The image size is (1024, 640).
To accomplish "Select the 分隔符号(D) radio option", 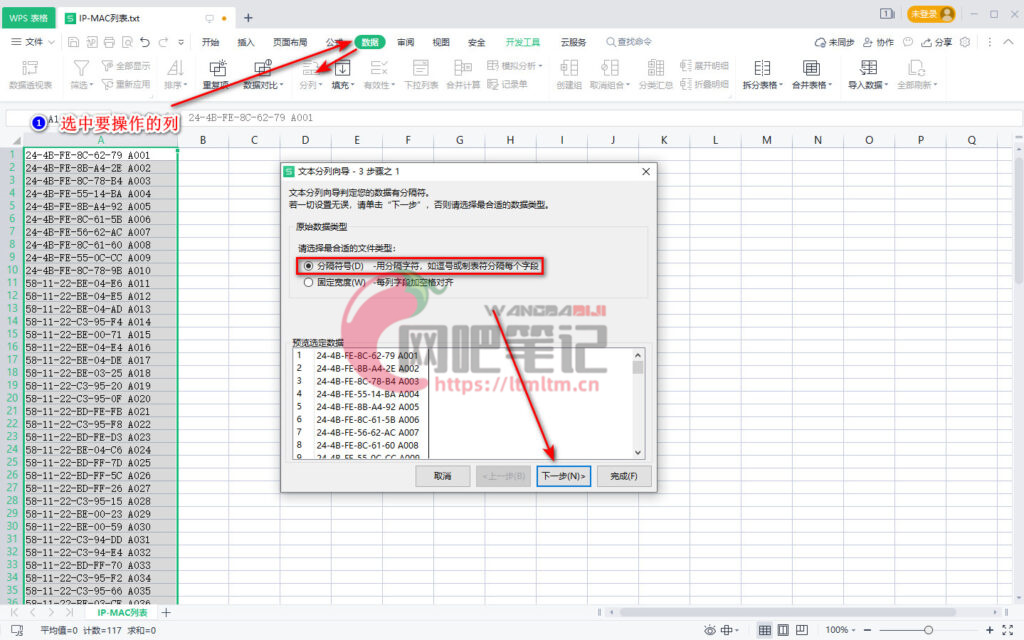I will 308,266.
